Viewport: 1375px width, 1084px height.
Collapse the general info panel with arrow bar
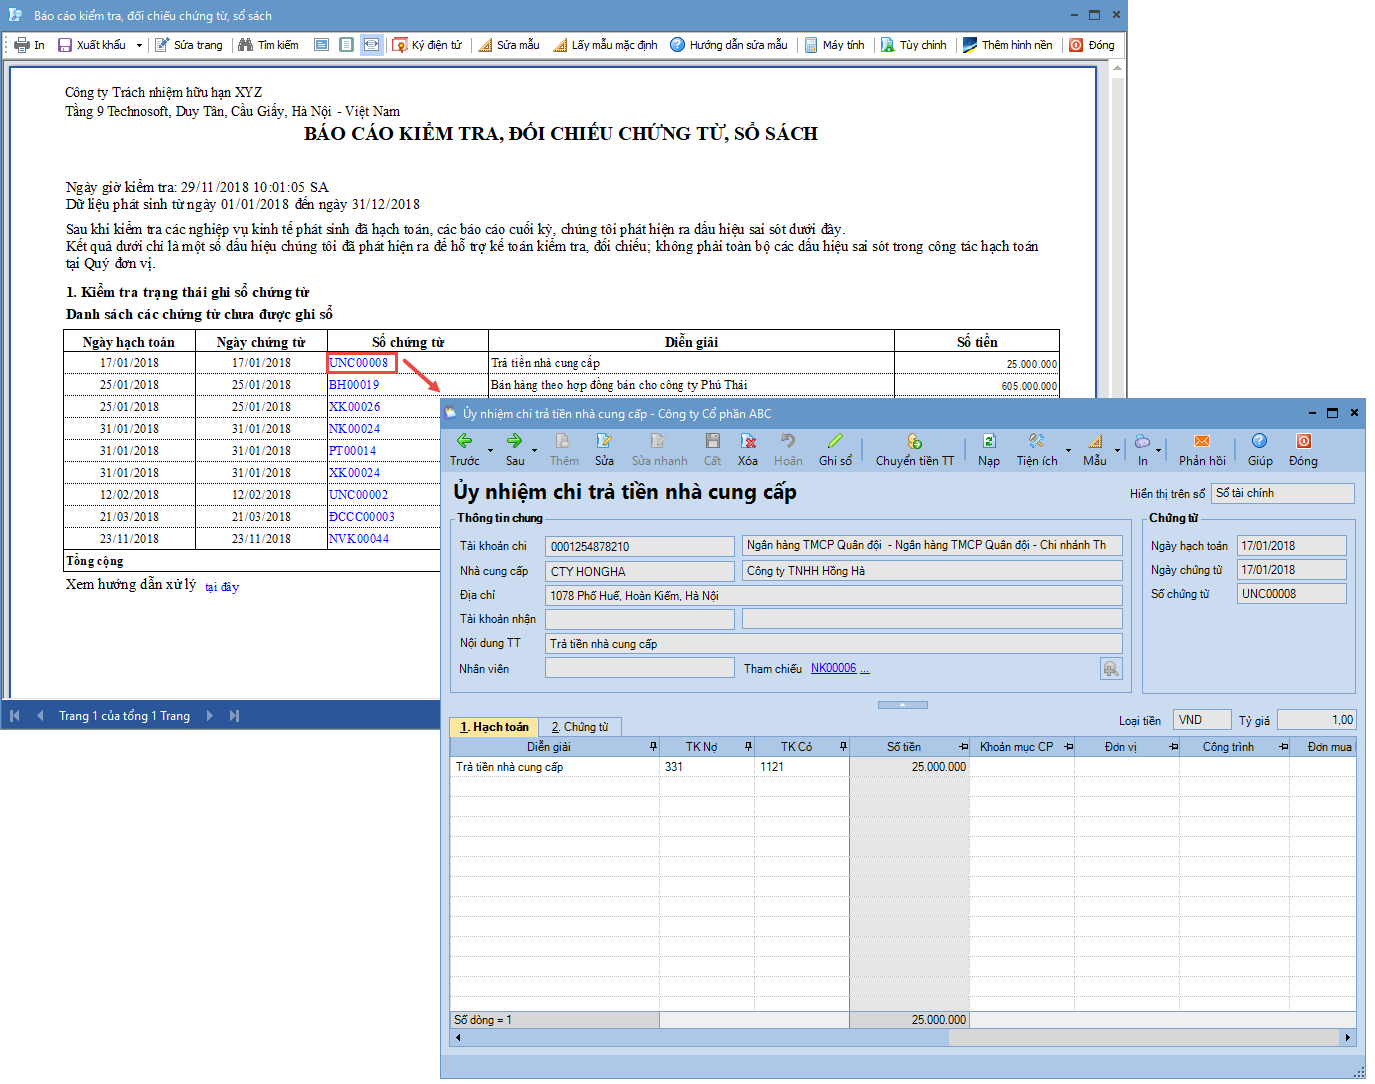pyautogui.click(x=902, y=705)
